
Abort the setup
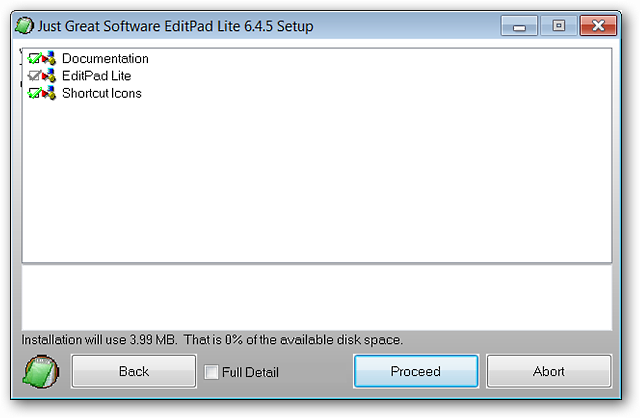click(549, 371)
